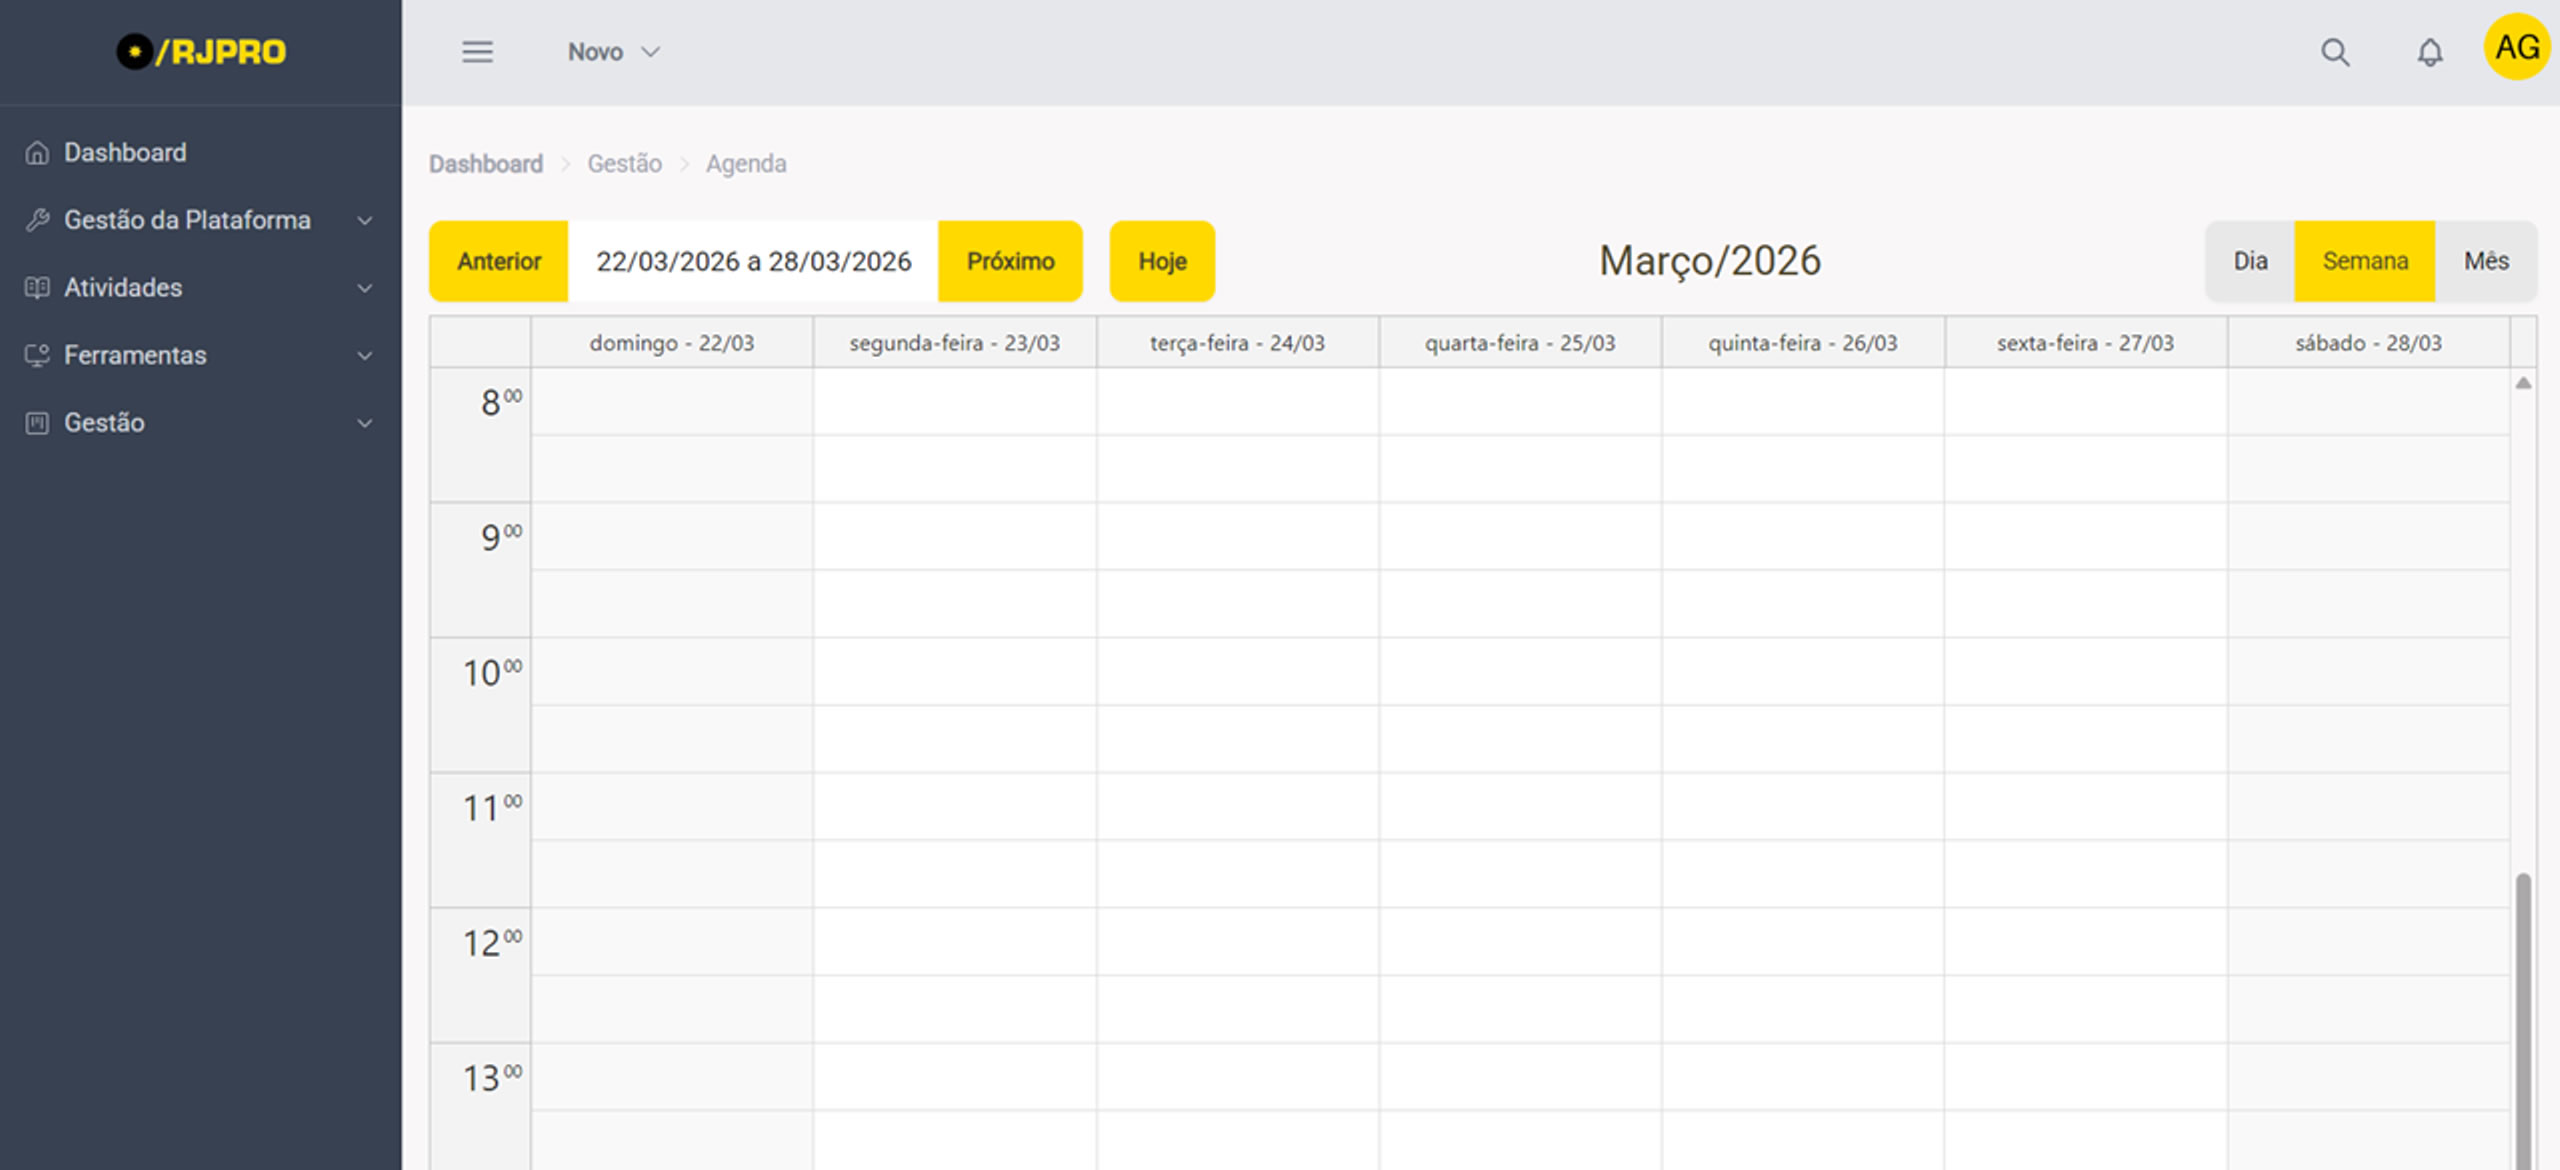
Task: Click the wrench icon for Gestão da Plataforma
Action: point(37,220)
